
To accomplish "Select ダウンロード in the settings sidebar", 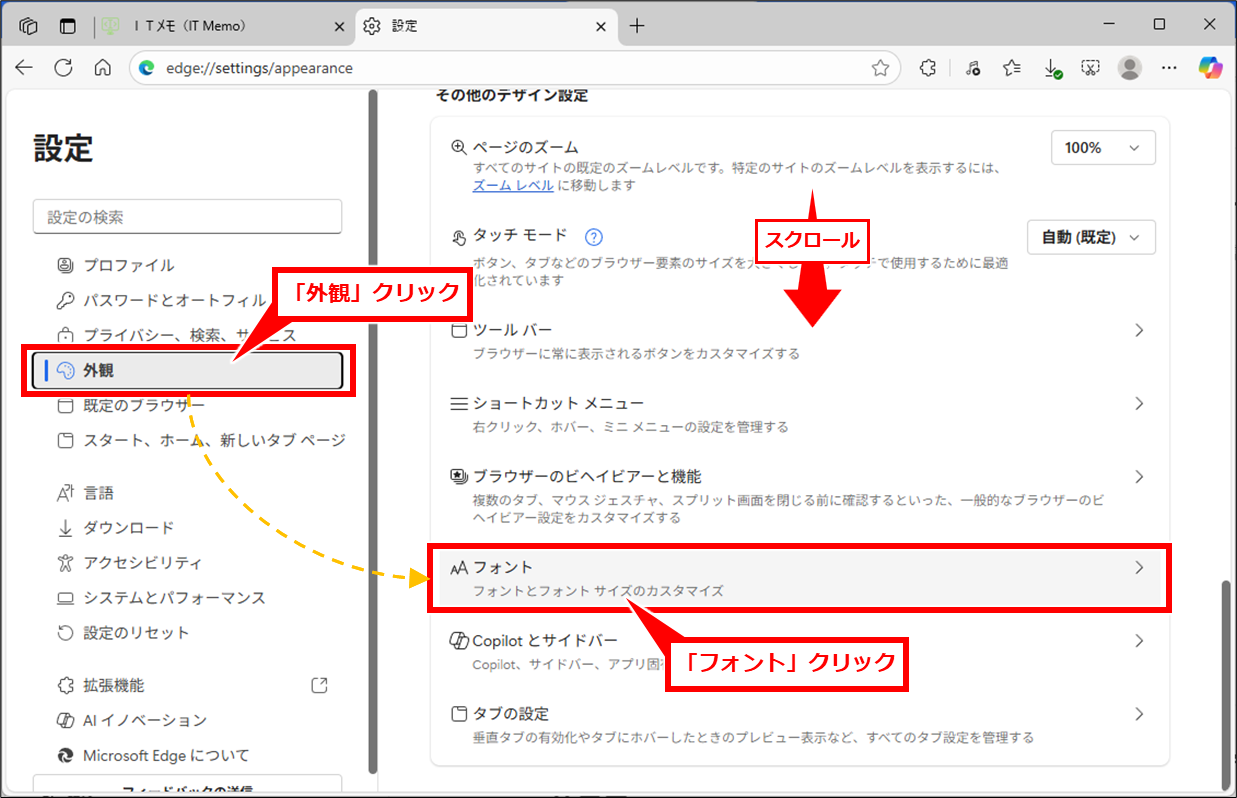I will tap(128, 528).
